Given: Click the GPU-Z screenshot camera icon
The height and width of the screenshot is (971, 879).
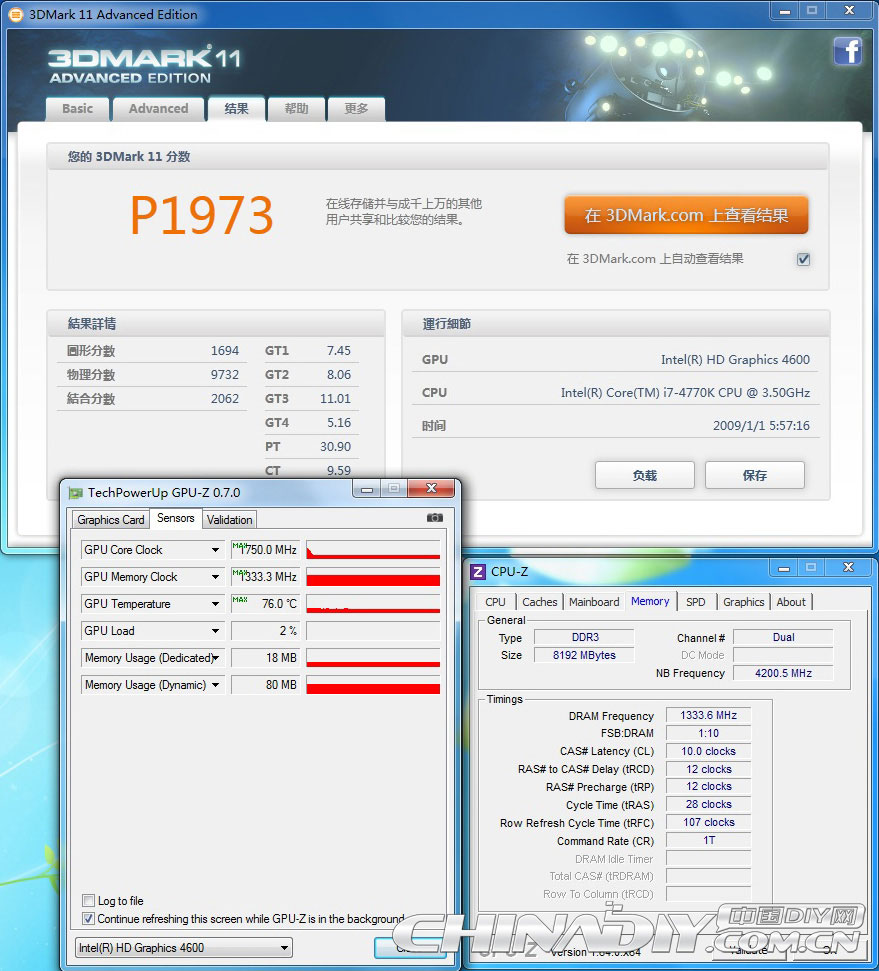Looking at the screenshot, I should [x=435, y=517].
